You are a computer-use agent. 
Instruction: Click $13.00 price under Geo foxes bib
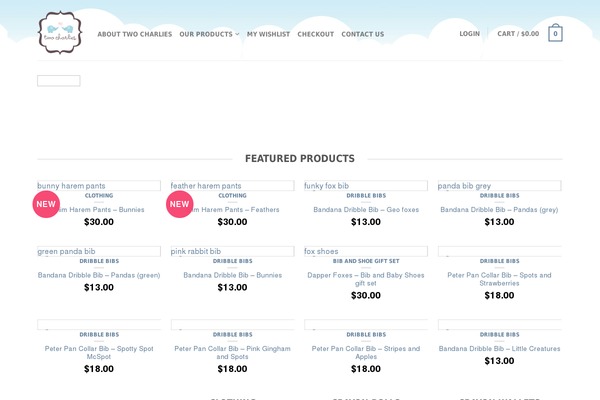tap(366, 222)
